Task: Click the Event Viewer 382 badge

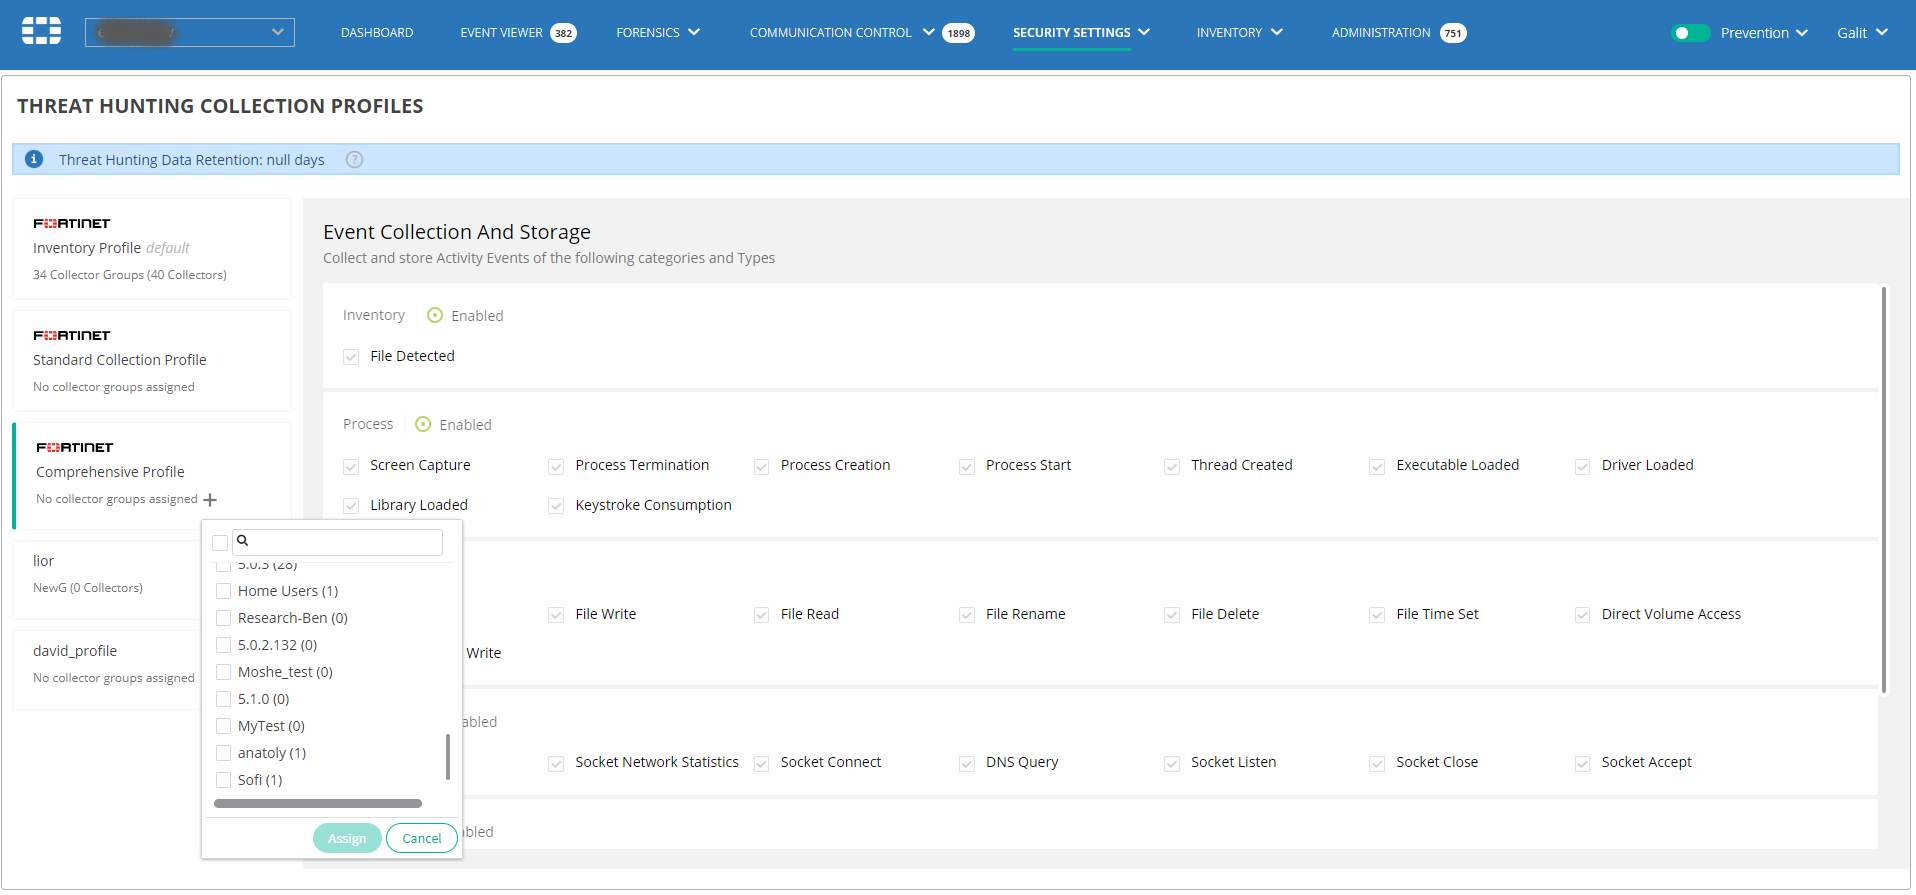Action: click(x=563, y=33)
